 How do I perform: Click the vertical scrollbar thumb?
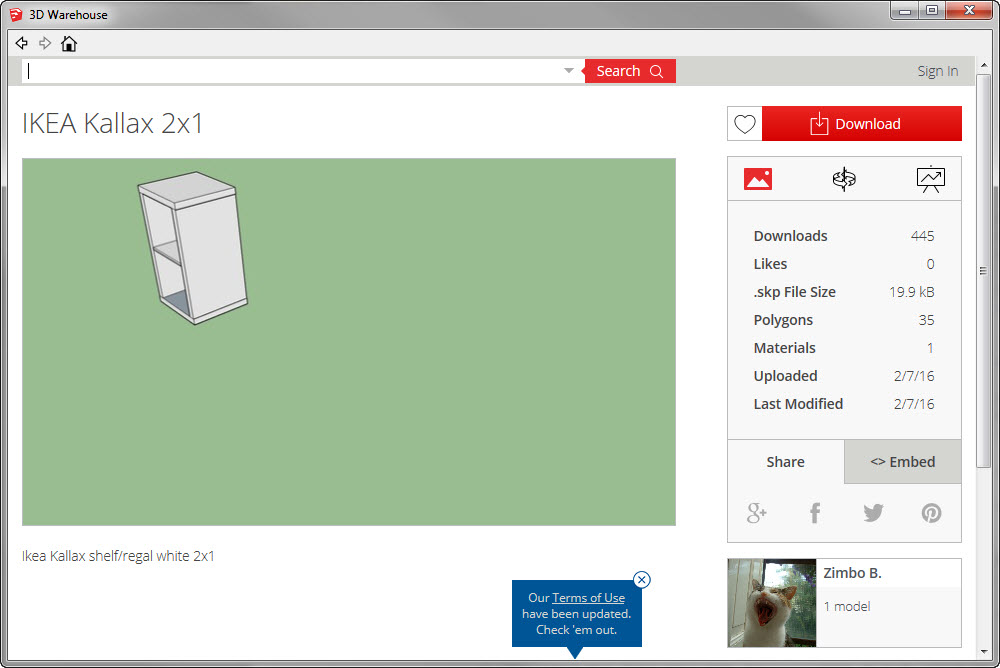point(983,271)
